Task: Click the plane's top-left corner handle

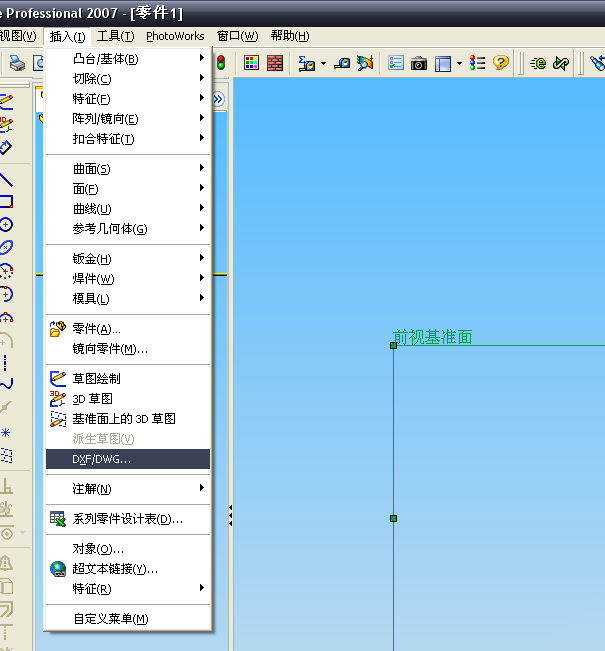Action: [x=393, y=345]
